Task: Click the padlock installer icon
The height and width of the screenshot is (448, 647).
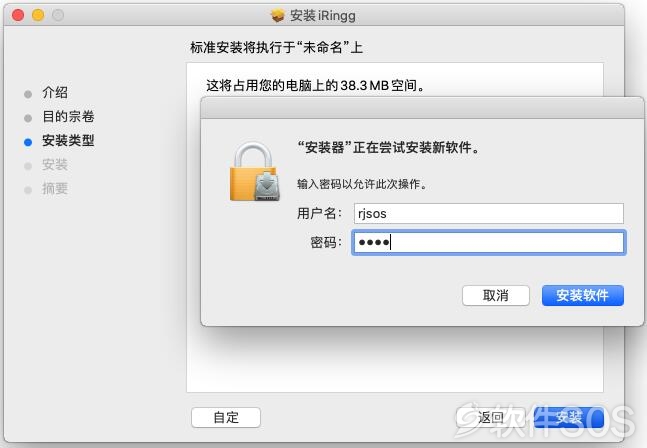Action: pyautogui.click(x=255, y=171)
